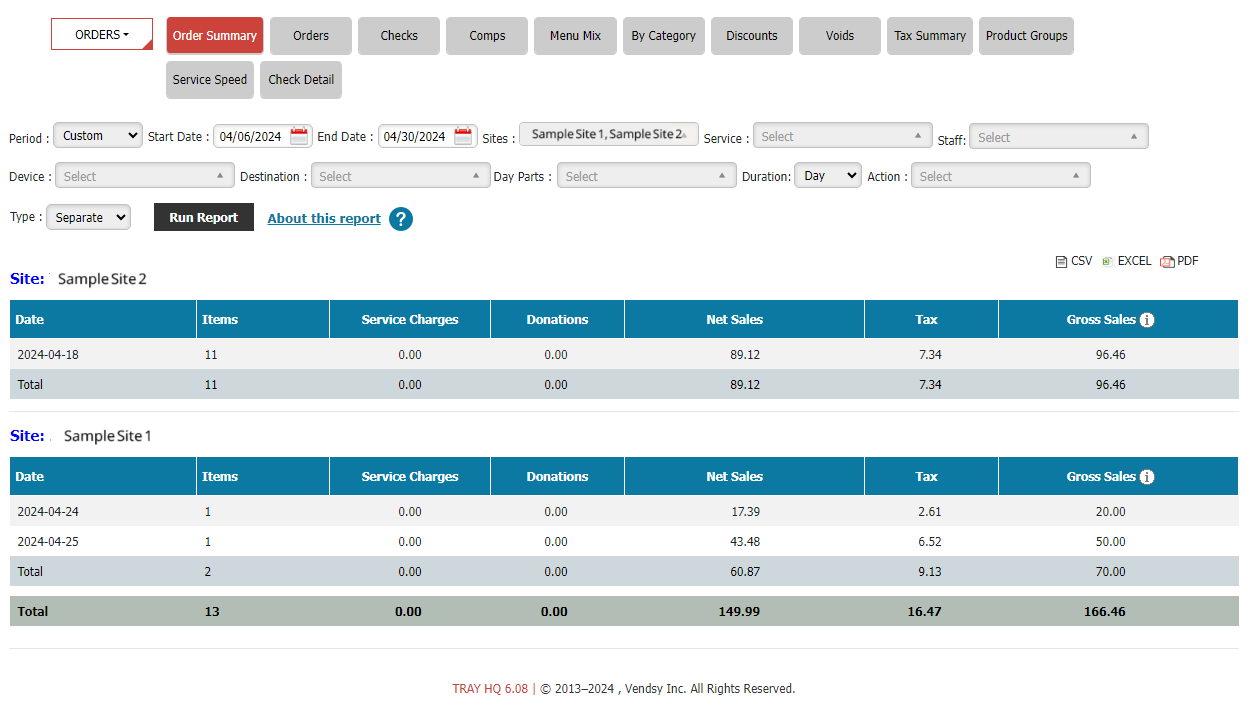Switch to the Orders tab
The image size is (1248, 701).
click(x=311, y=36)
